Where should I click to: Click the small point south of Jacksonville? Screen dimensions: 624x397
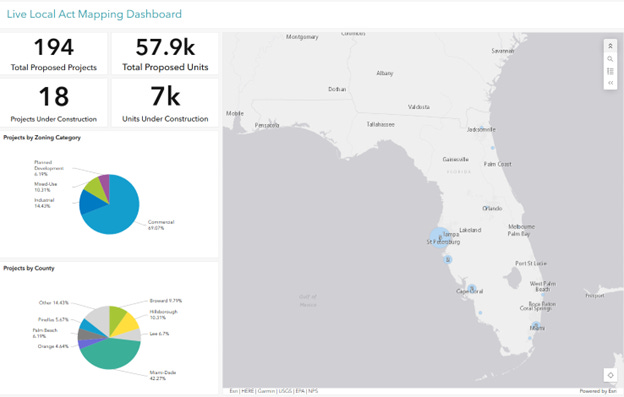(492, 148)
